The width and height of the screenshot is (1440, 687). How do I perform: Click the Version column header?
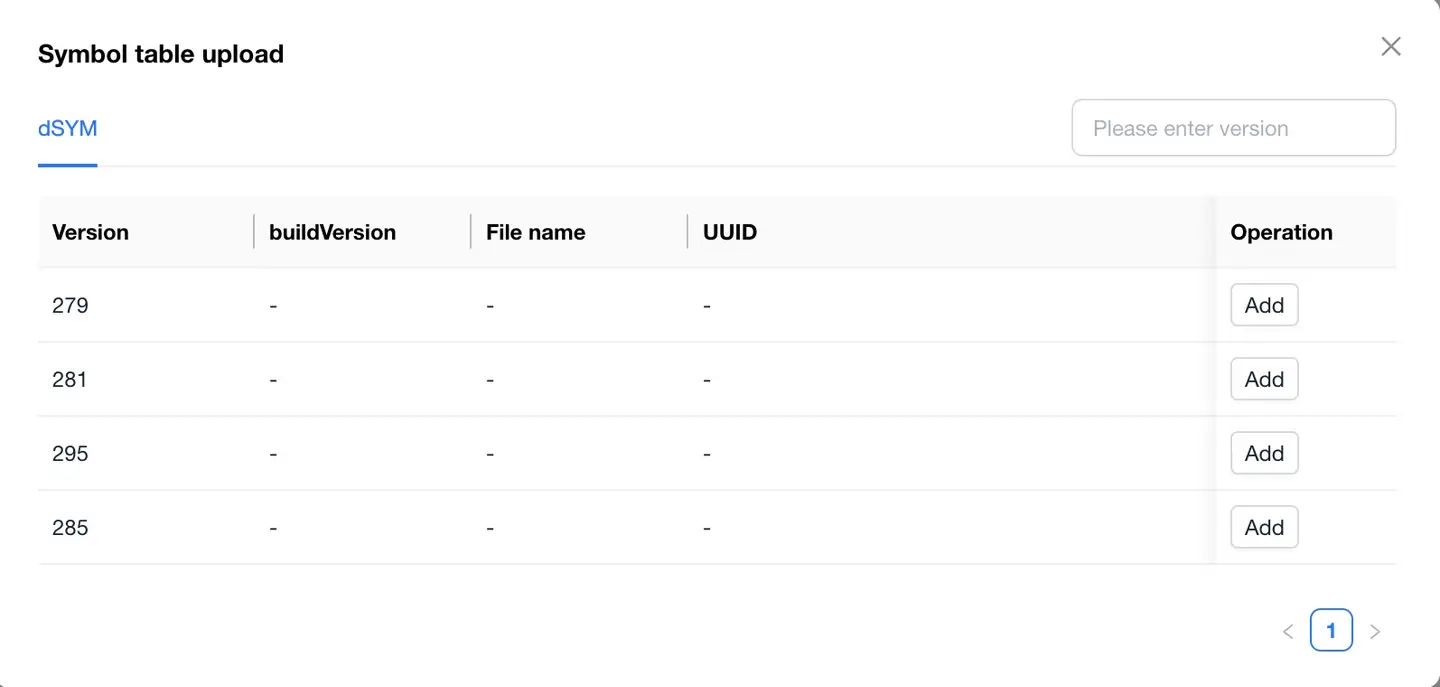[91, 232]
